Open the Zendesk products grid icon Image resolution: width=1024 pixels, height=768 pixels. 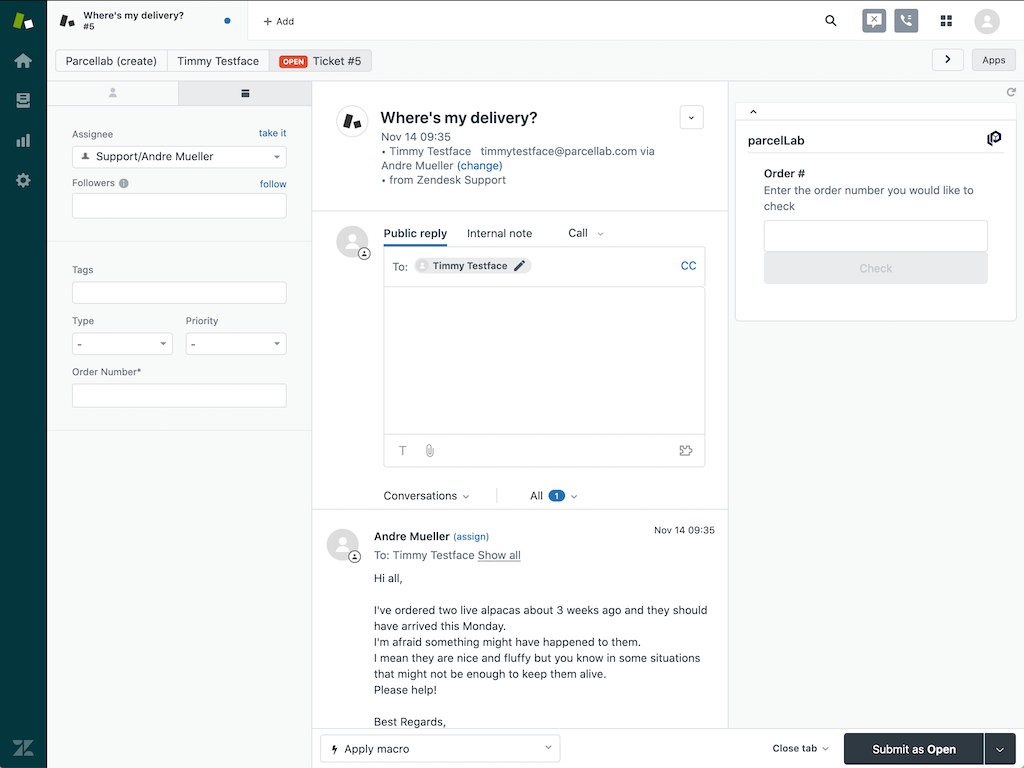(946, 21)
